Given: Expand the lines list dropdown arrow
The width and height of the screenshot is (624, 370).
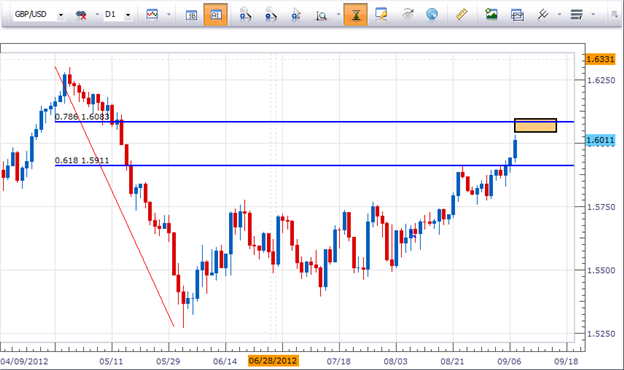Looking at the screenshot, I should pyautogui.click(x=593, y=15).
